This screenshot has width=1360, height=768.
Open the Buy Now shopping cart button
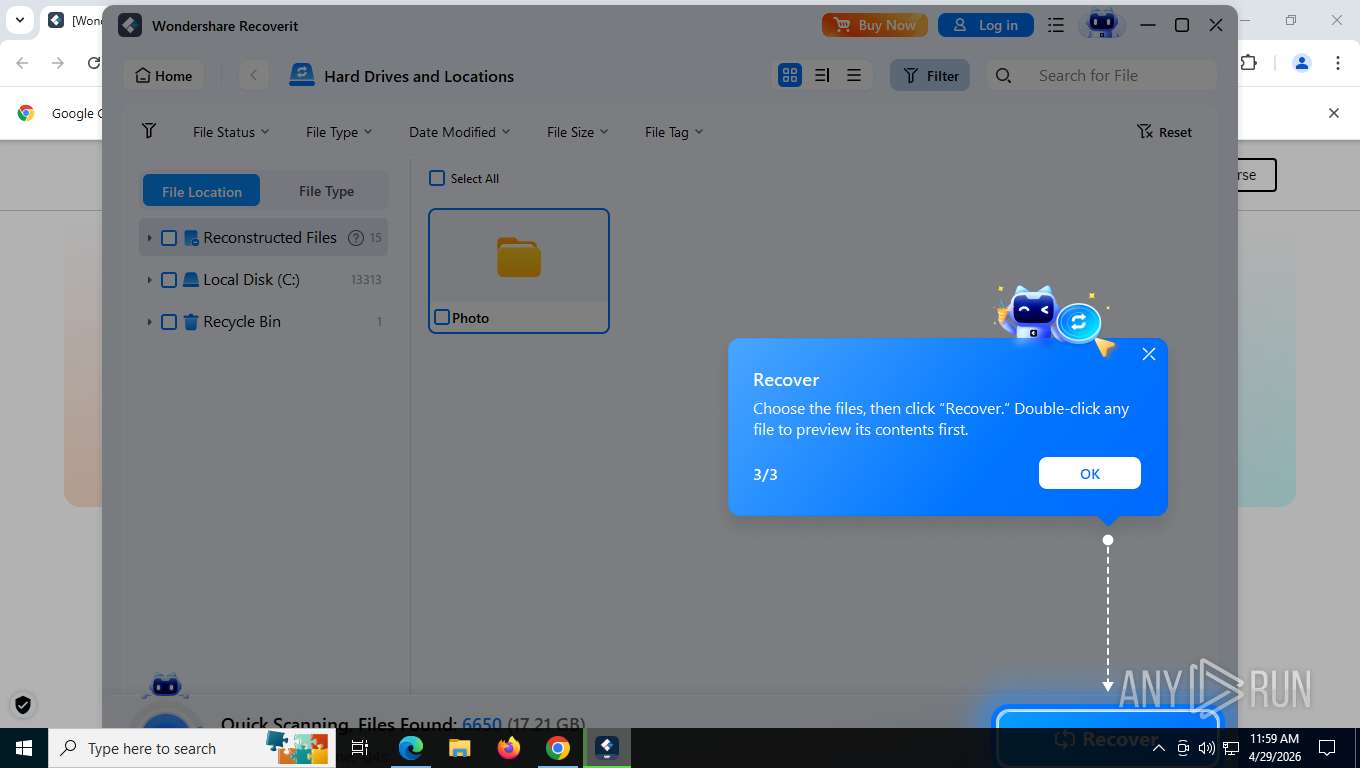(x=875, y=25)
